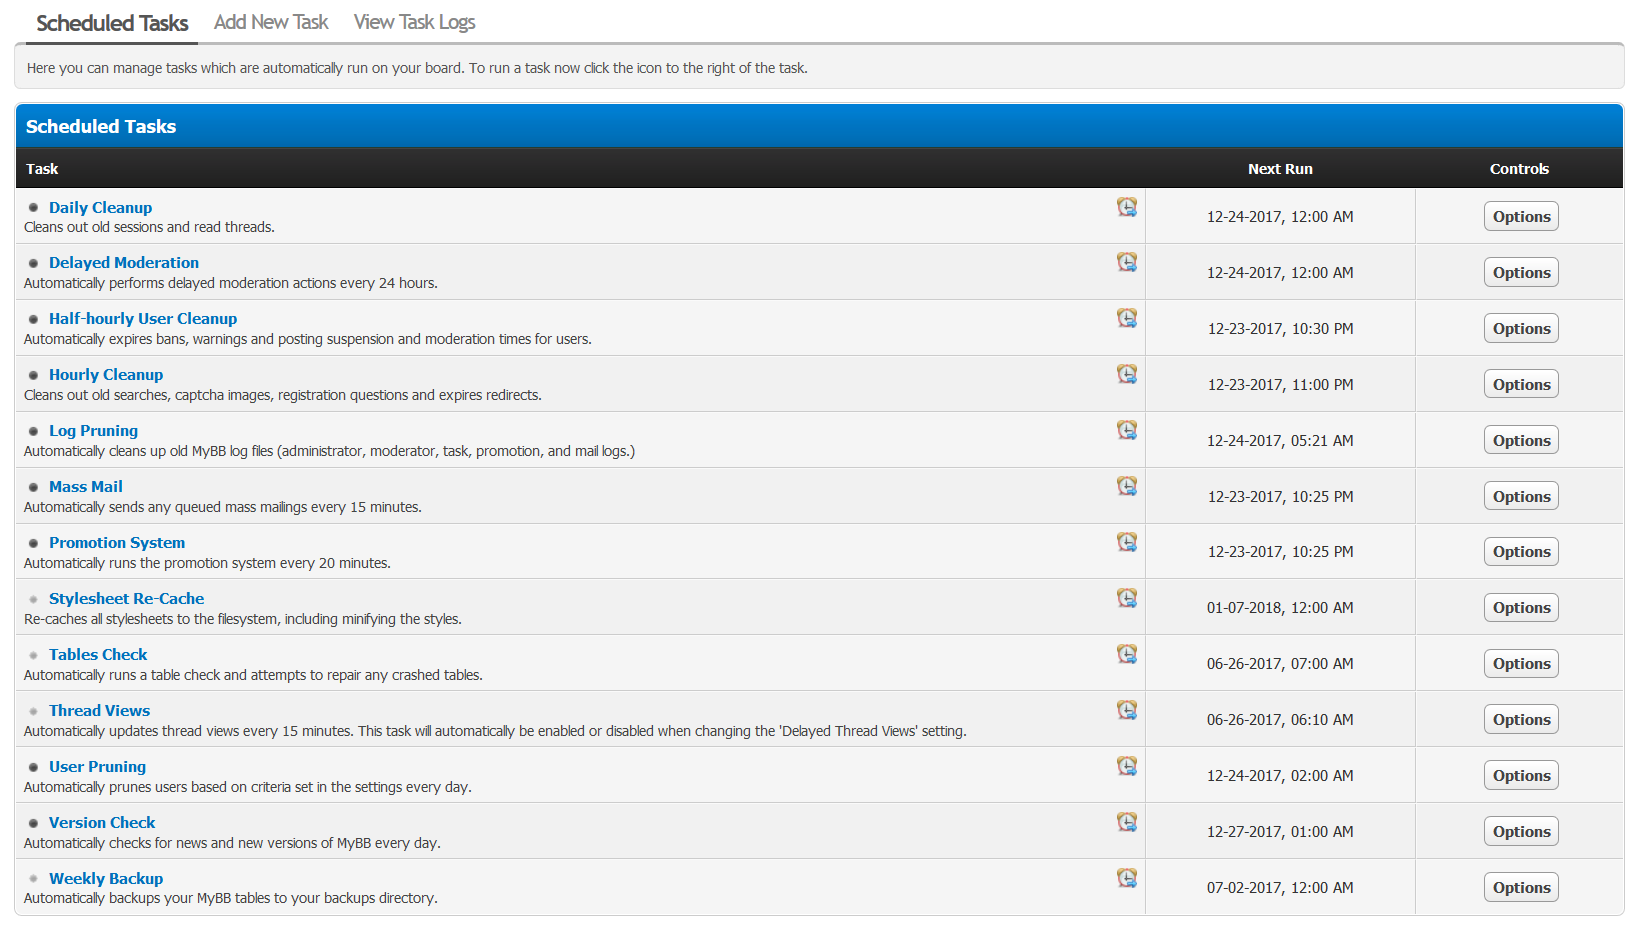Open Options menu for User Pruning
This screenshot has height=930, width=1639.
(x=1521, y=776)
